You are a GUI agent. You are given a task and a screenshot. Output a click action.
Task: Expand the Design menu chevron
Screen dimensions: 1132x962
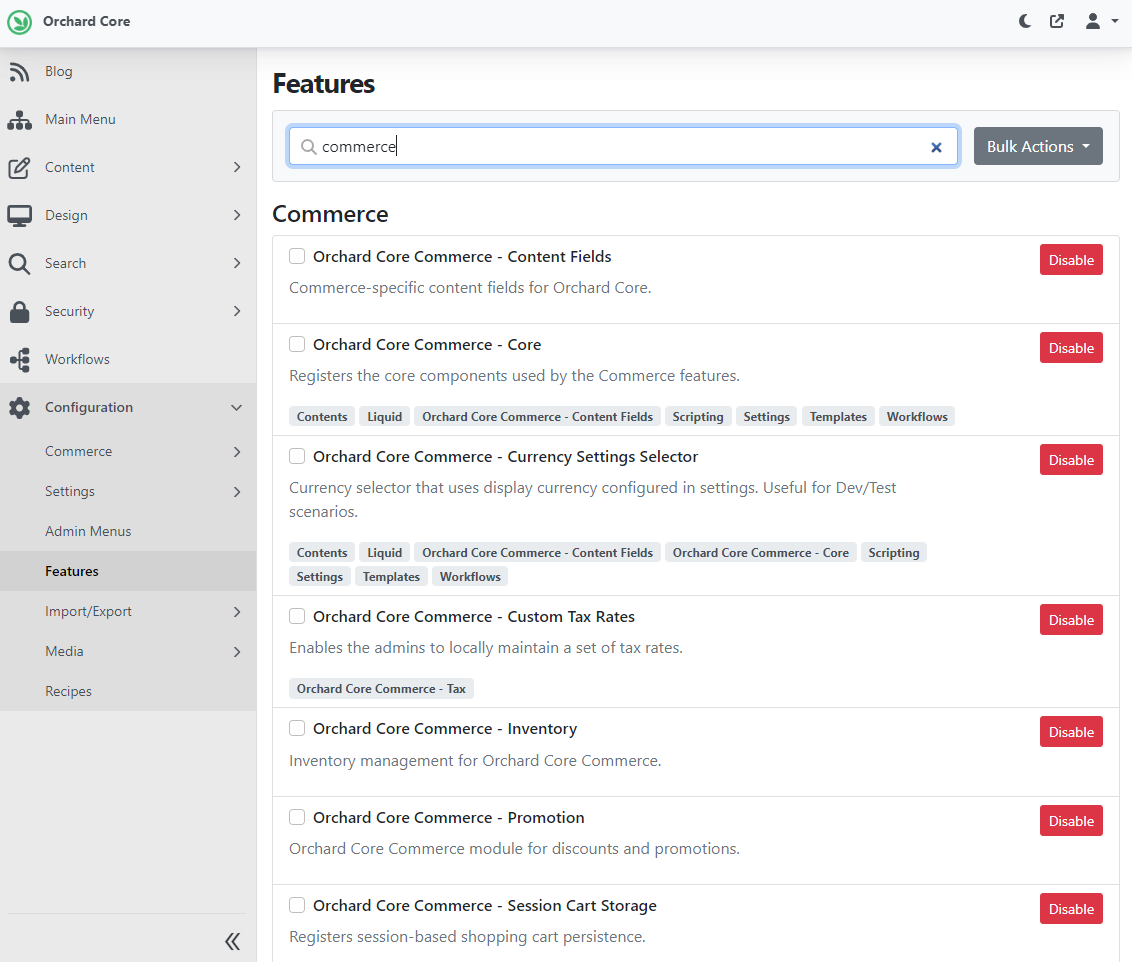pos(237,215)
